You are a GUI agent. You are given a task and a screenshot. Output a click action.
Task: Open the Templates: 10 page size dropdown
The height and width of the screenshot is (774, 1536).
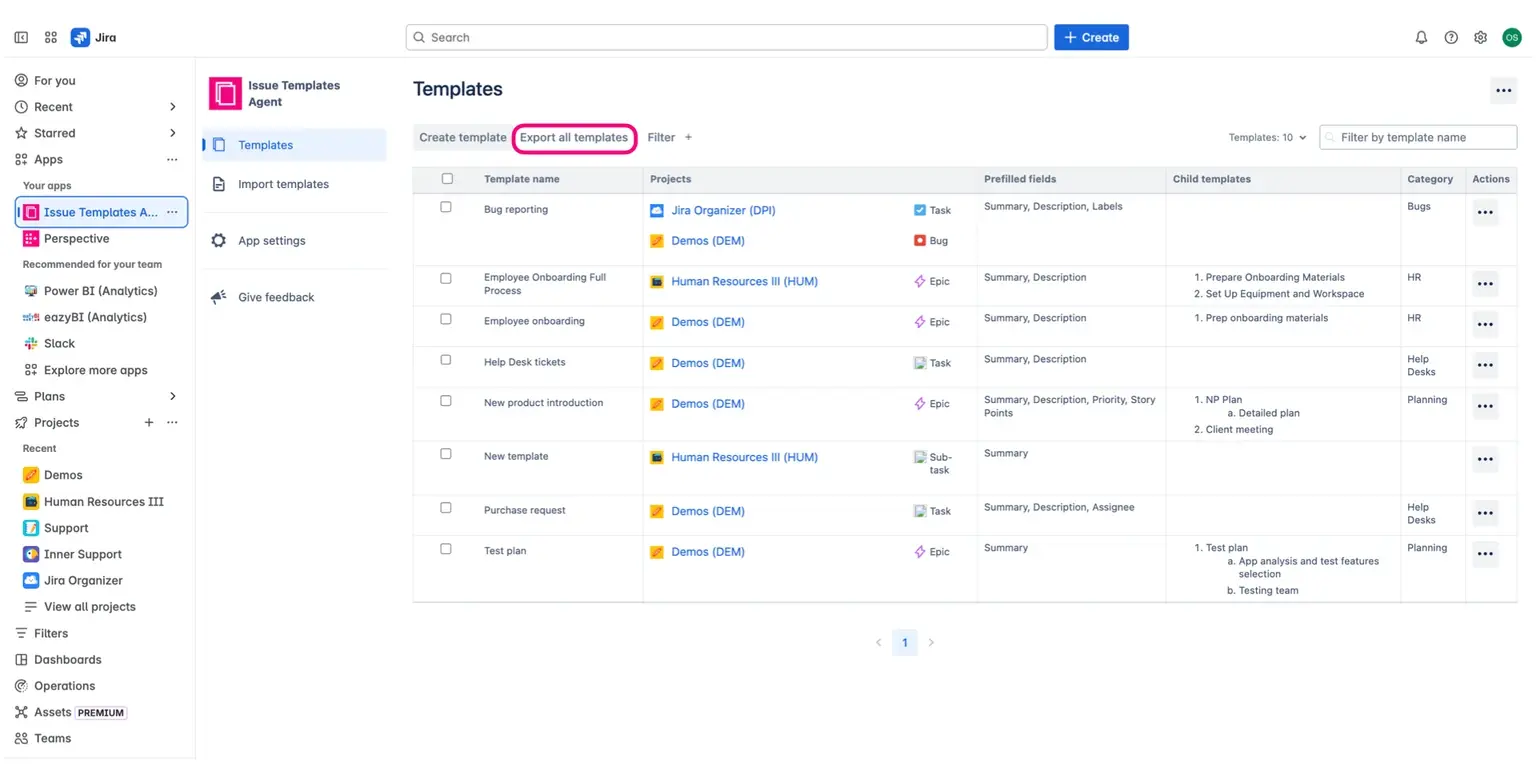pos(1267,137)
